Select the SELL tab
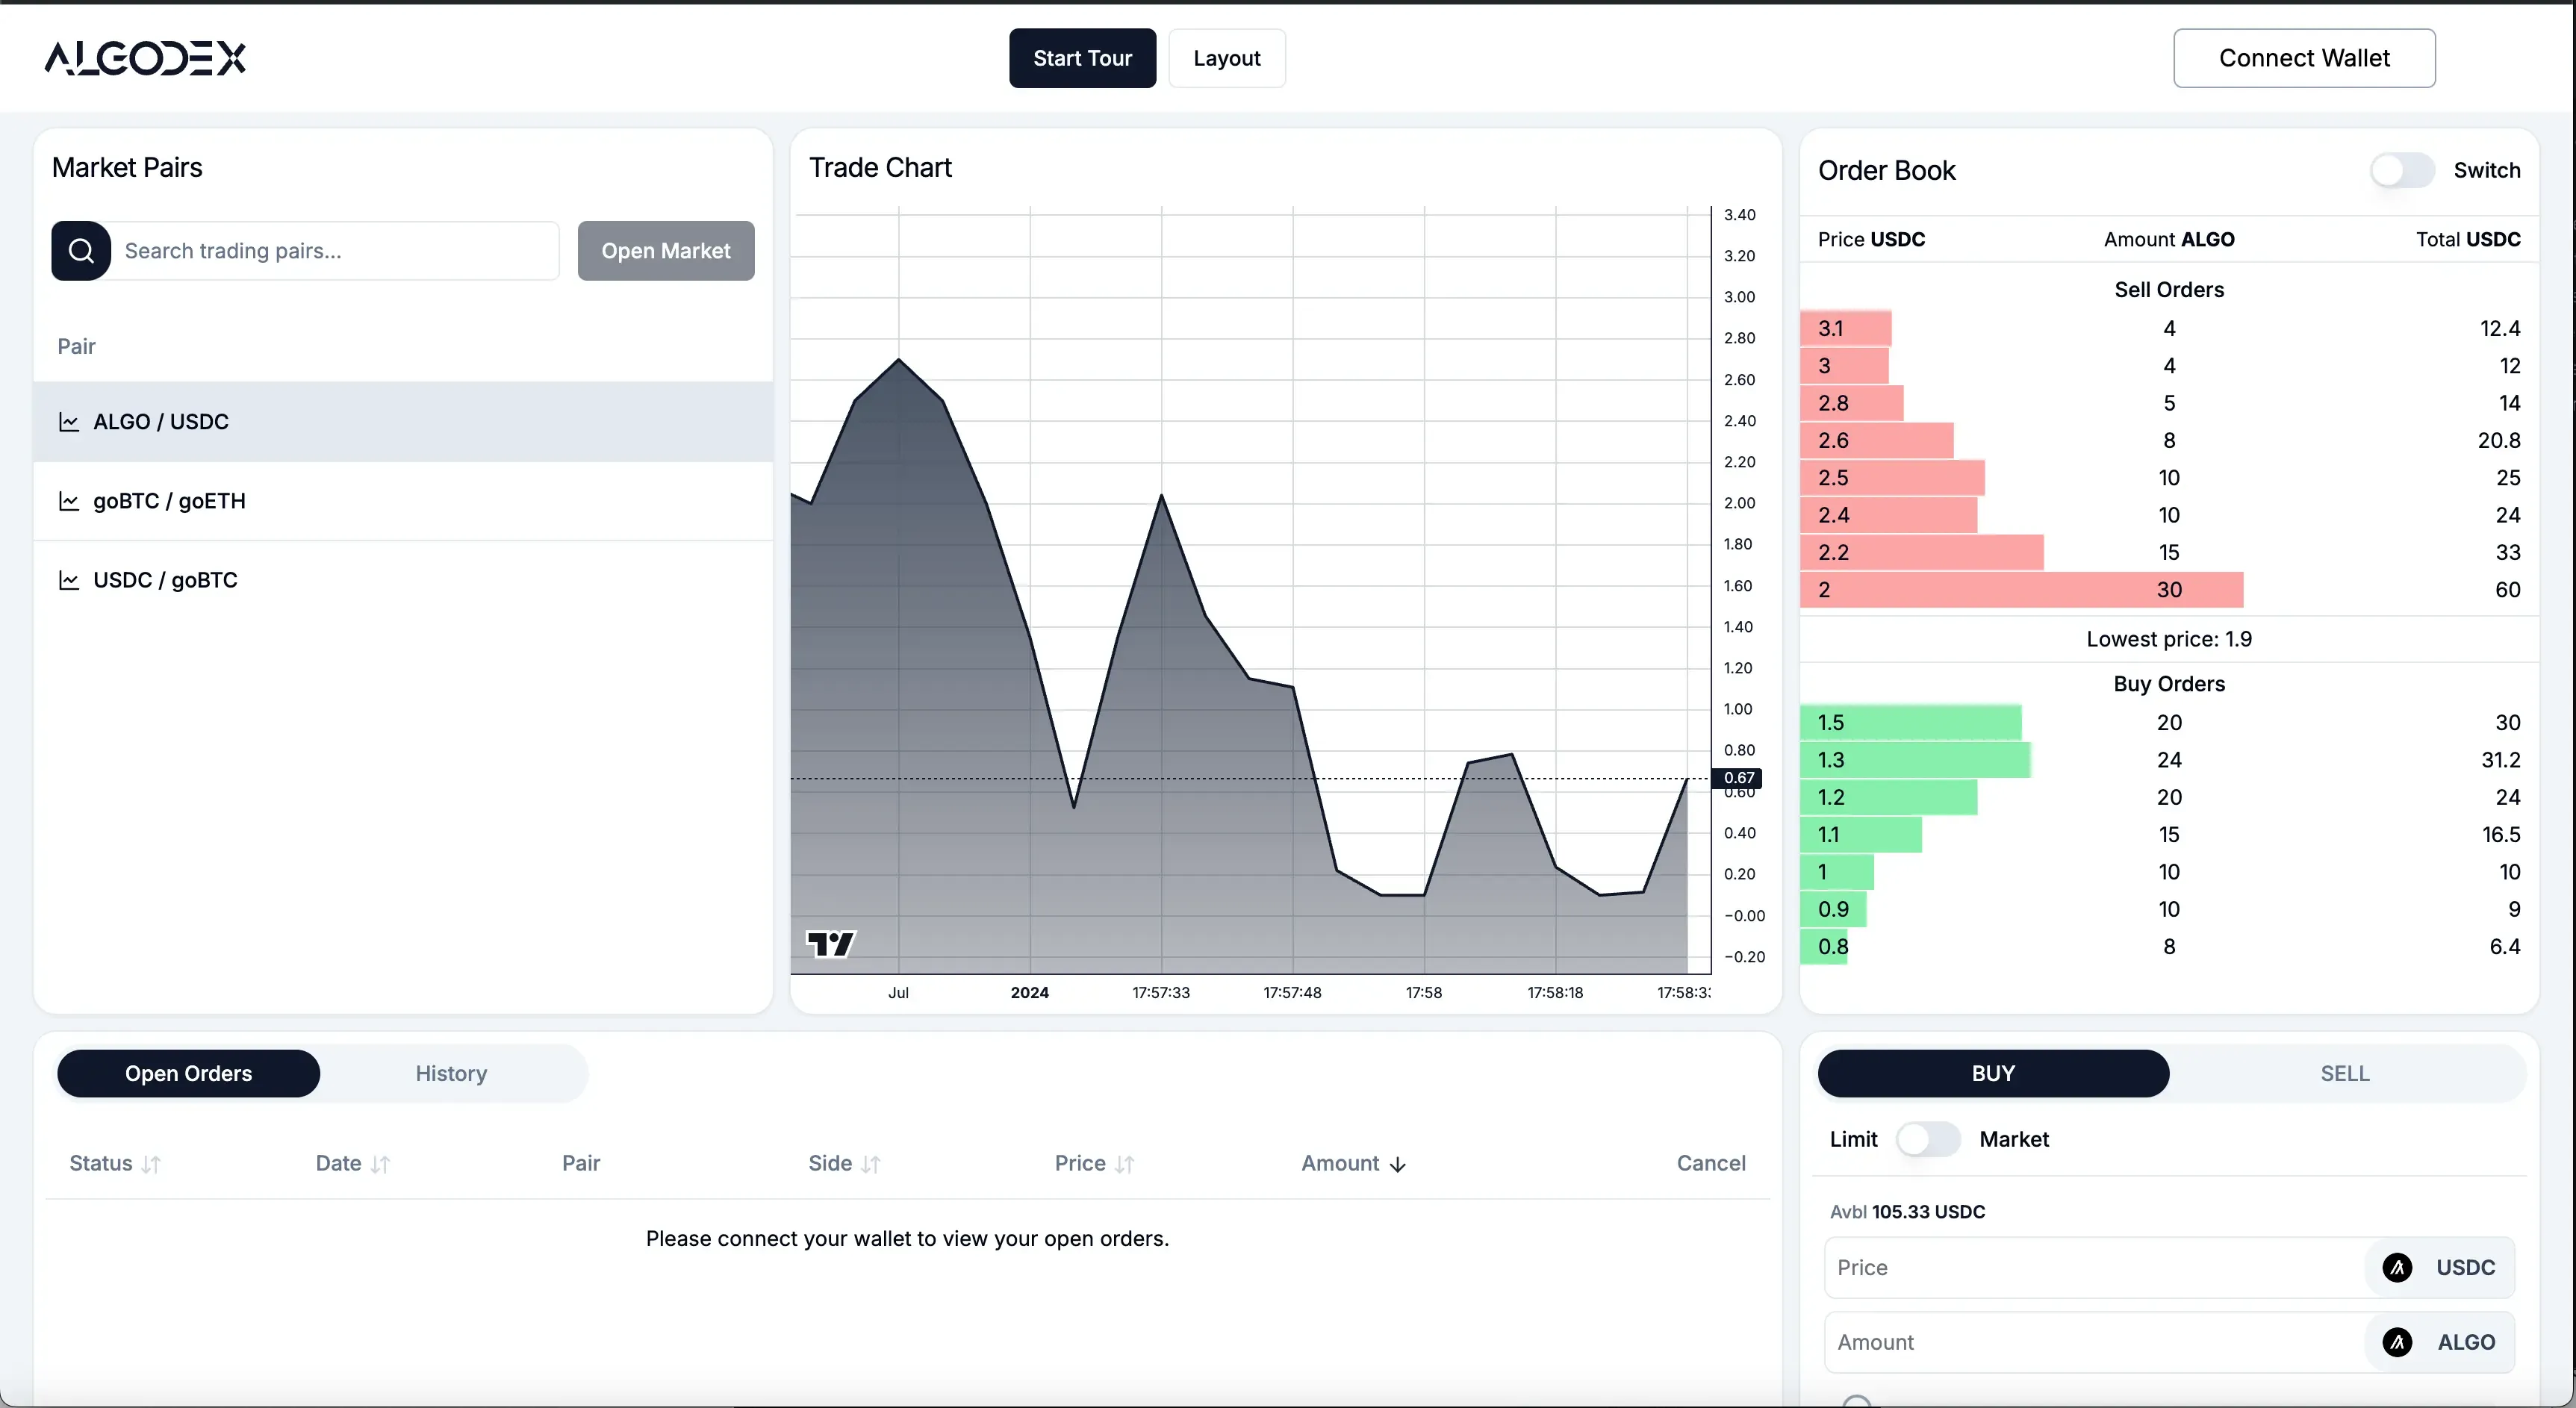The width and height of the screenshot is (2576, 1408). 2345,1074
